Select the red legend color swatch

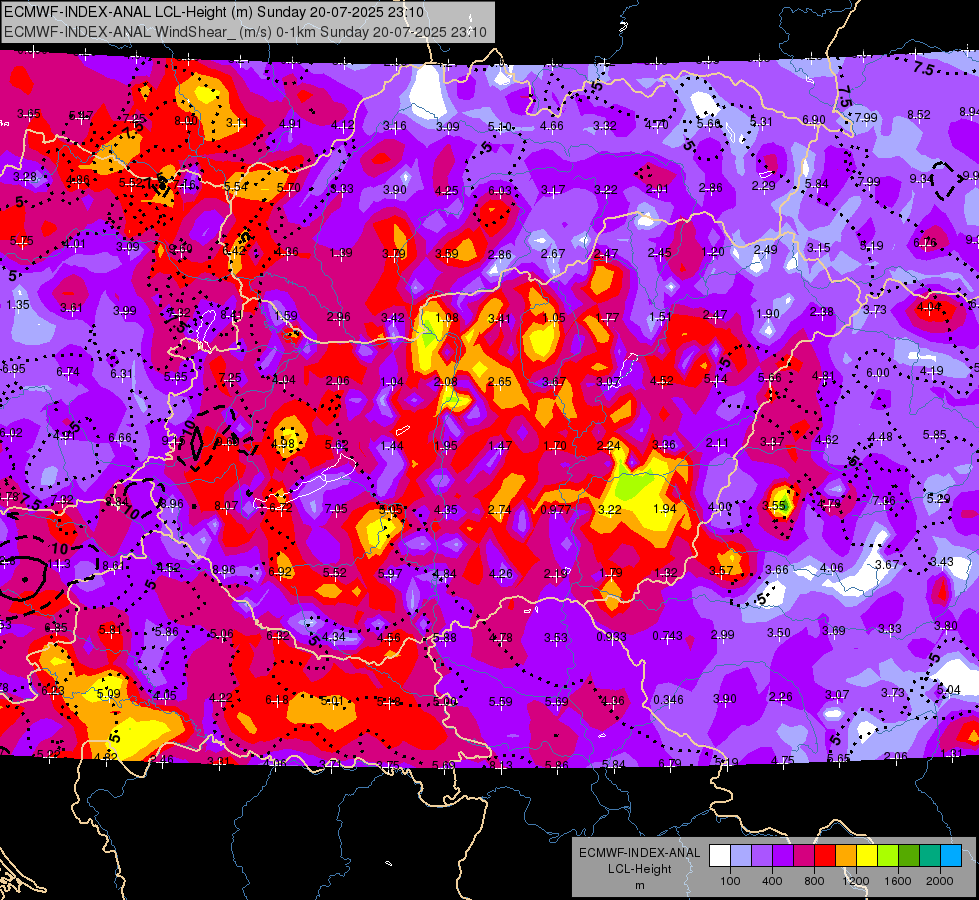click(x=825, y=856)
